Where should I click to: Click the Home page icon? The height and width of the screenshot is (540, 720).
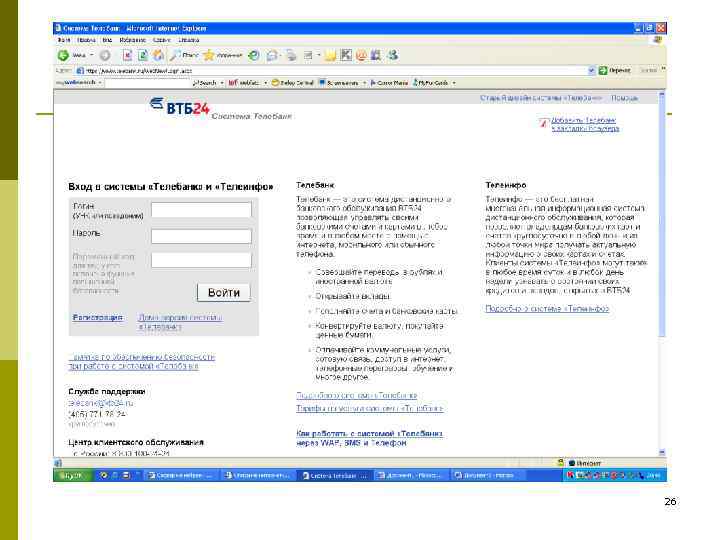click(158, 56)
